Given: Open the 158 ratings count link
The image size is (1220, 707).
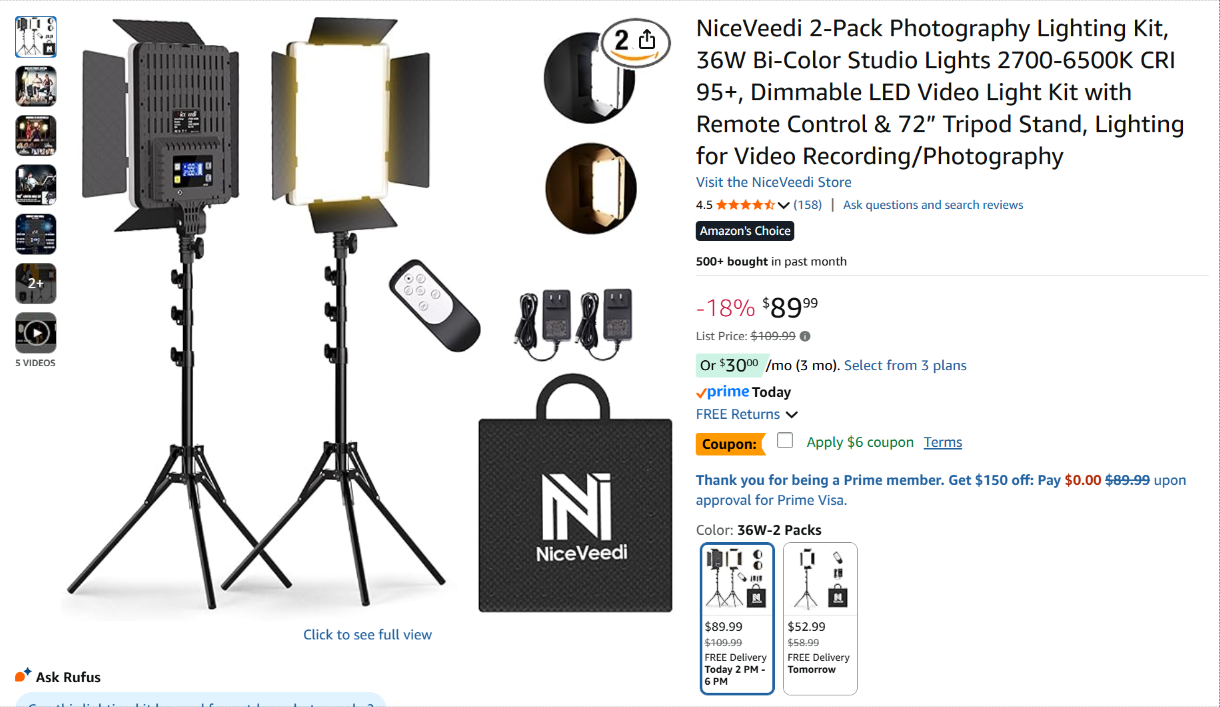Looking at the screenshot, I should 808,205.
